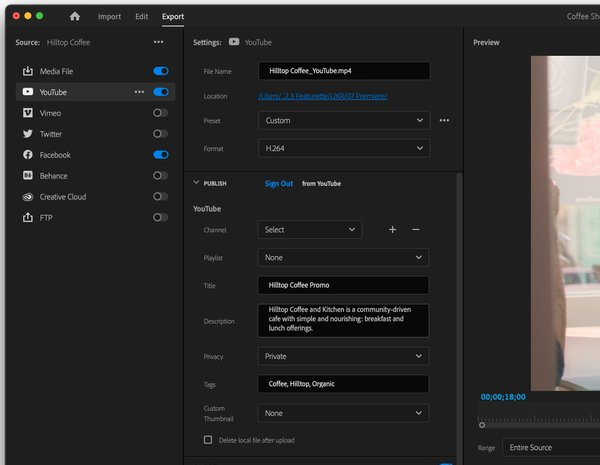Click the preview timeline playhead slider
Image resolution: width=600 pixels, height=465 pixels.
point(482,425)
